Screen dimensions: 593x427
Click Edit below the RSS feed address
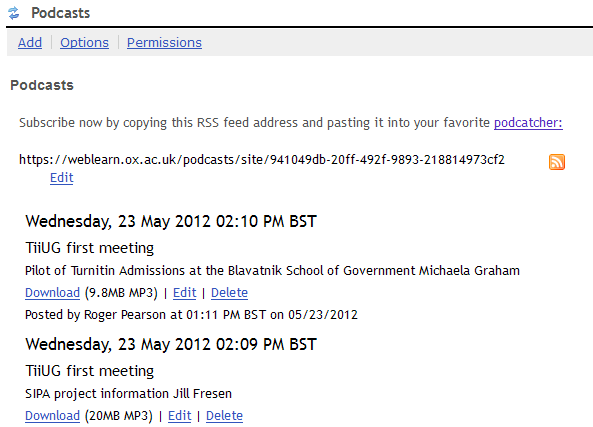pyautogui.click(x=62, y=177)
